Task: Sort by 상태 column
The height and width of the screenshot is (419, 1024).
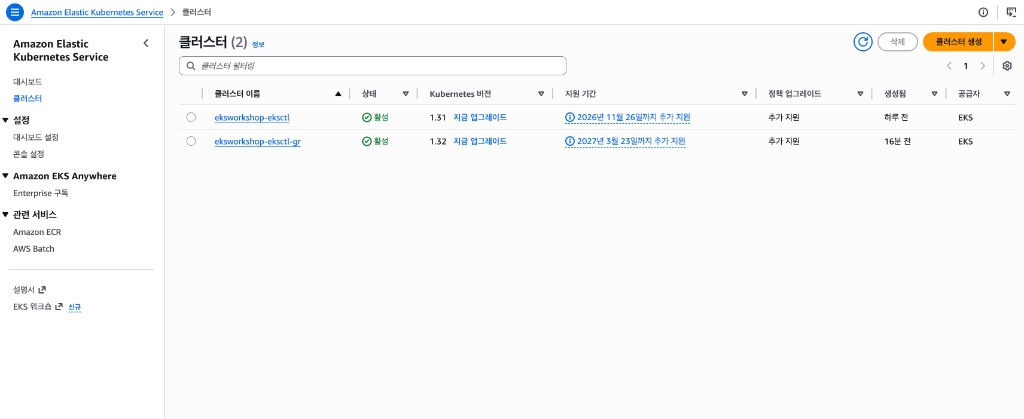Action: (x=406, y=94)
